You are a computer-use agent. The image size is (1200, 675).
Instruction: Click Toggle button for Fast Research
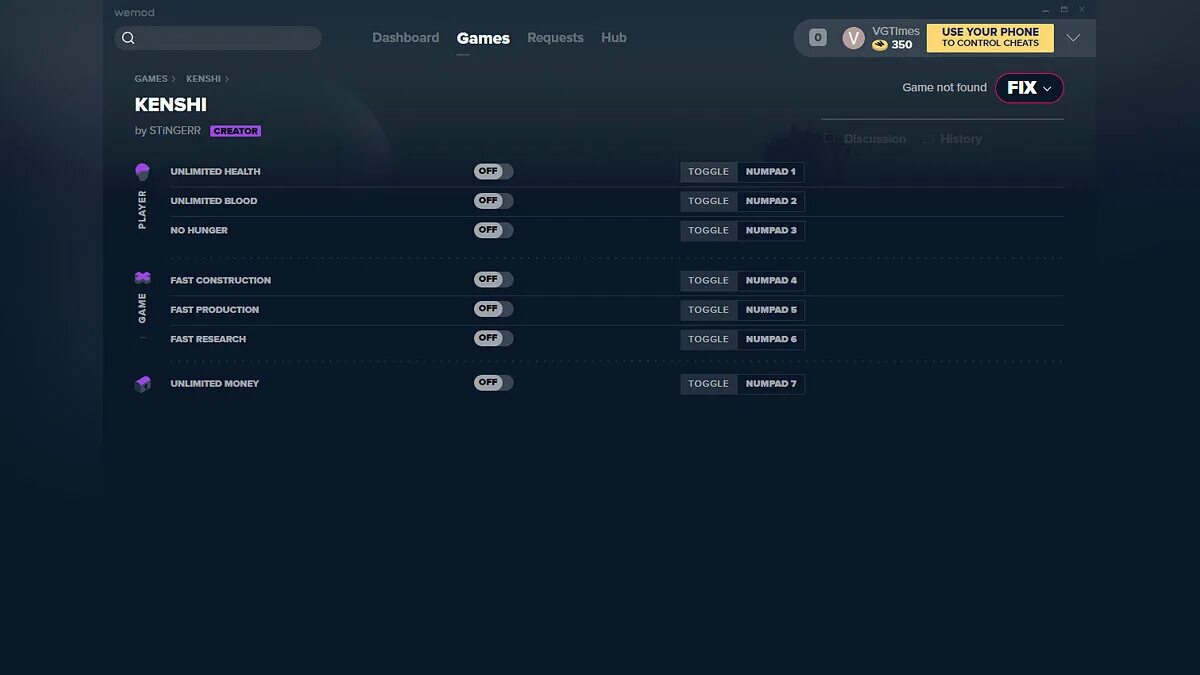point(709,339)
